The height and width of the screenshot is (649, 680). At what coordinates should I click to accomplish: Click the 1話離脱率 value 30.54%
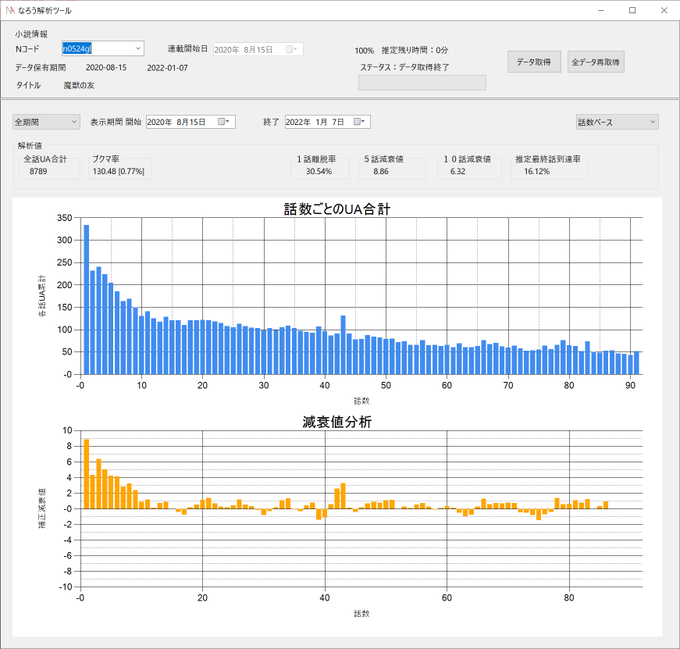318,171
